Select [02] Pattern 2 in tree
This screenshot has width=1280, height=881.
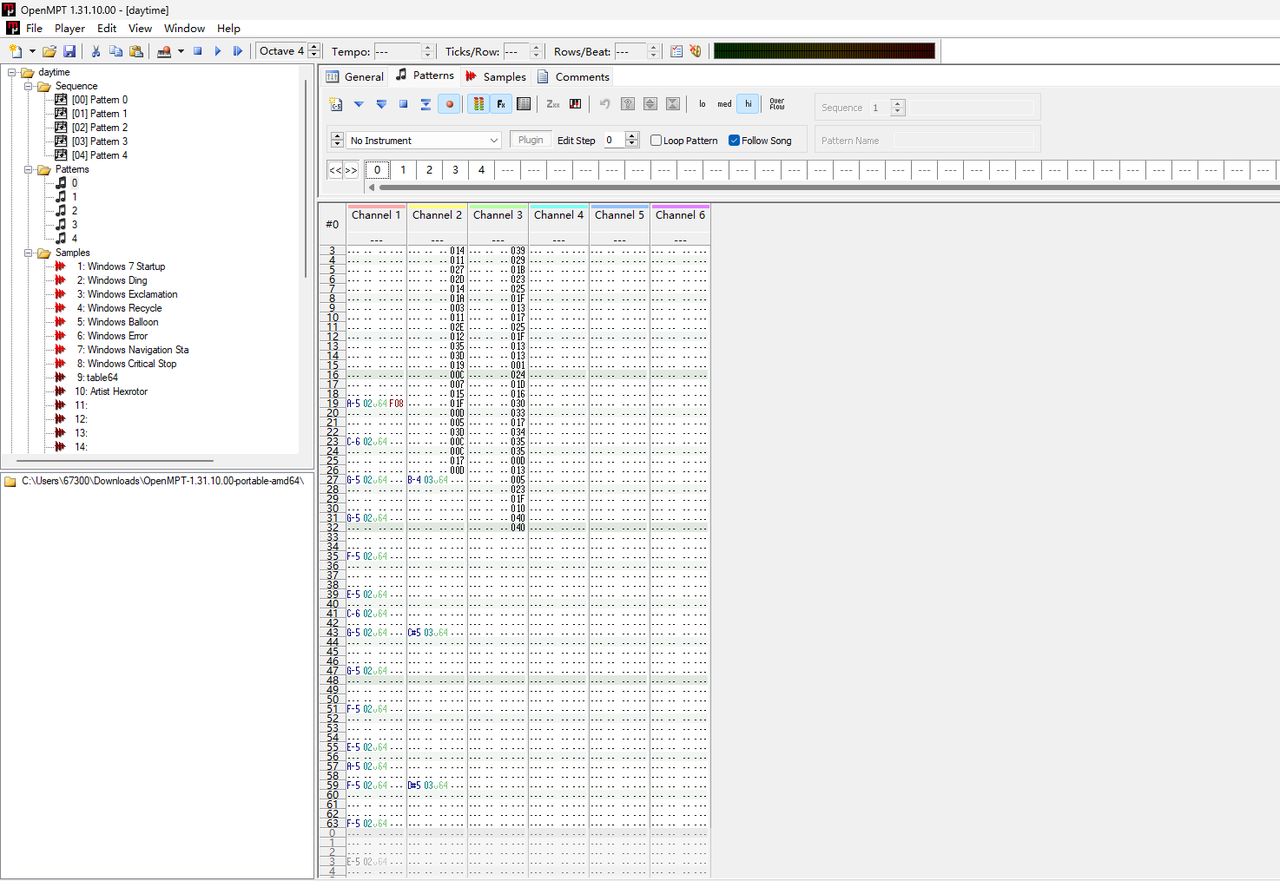click(99, 128)
